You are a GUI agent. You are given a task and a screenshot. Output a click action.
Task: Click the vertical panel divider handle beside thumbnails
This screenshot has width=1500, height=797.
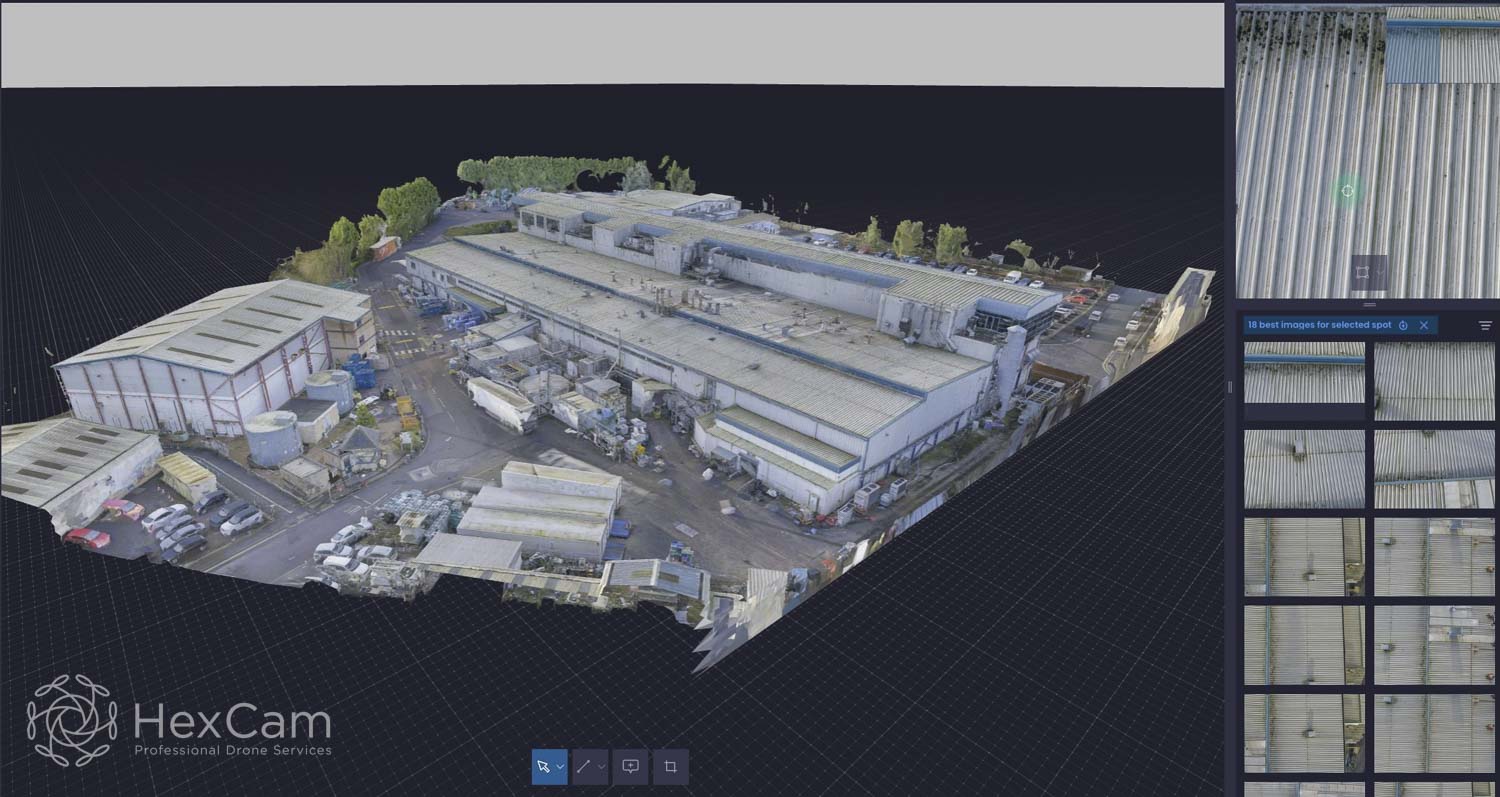coord(1230,387)
